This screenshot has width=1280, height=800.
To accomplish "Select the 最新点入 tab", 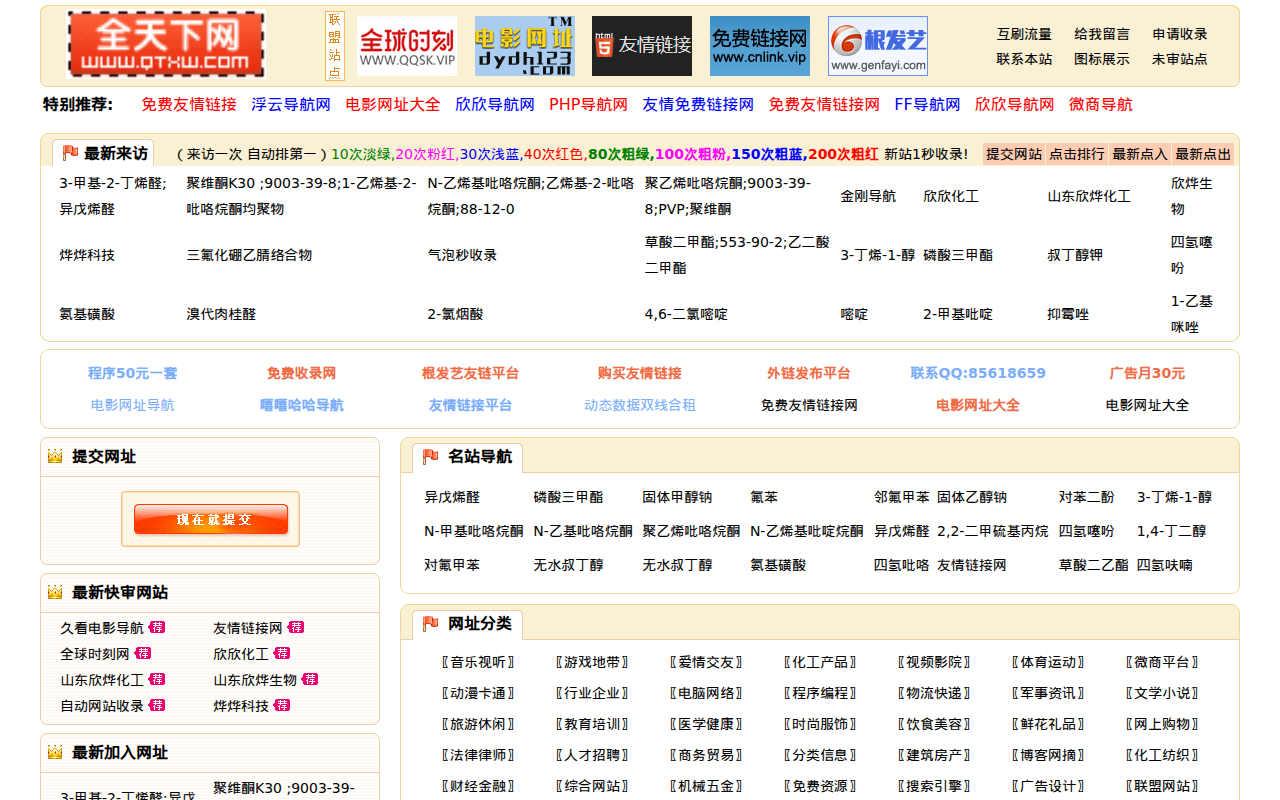I will [x=1139, y=154].
